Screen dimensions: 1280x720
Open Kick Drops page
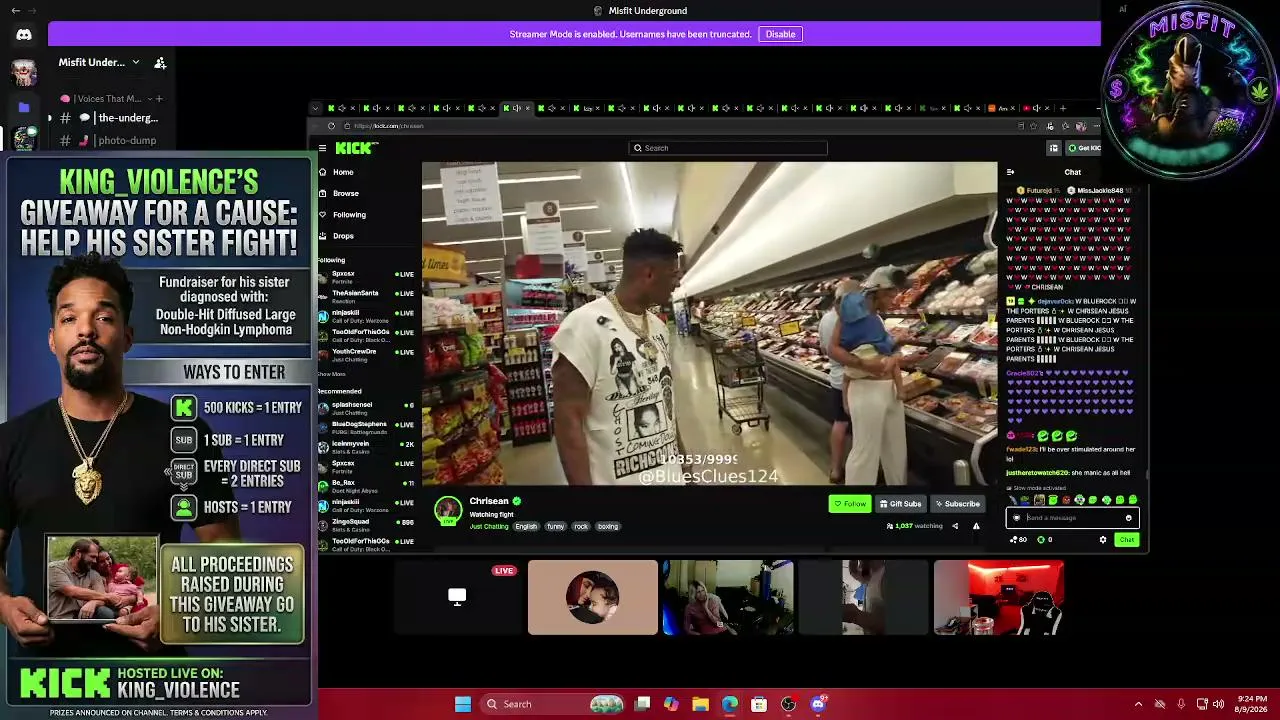[343, 236]
